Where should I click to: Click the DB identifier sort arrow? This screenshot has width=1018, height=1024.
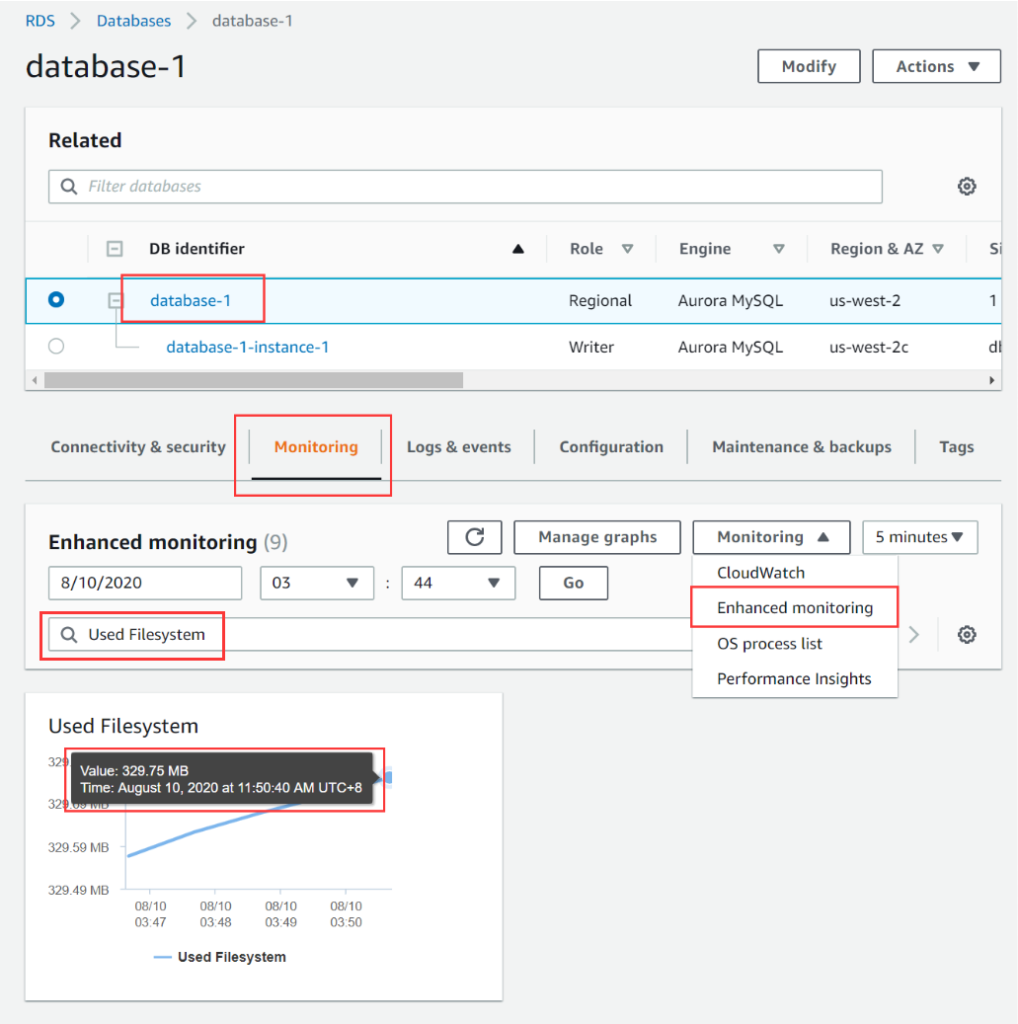tap(518, 249)
